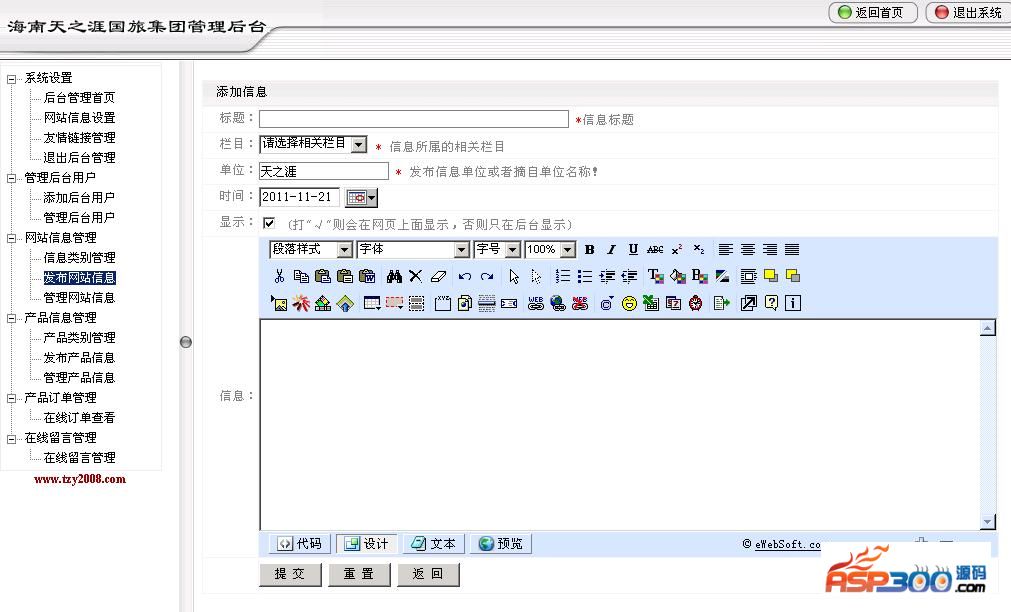The image size is (1011, 612).
Task: Open 发布网站信息 in sidebar
Action: pos(79,278)
